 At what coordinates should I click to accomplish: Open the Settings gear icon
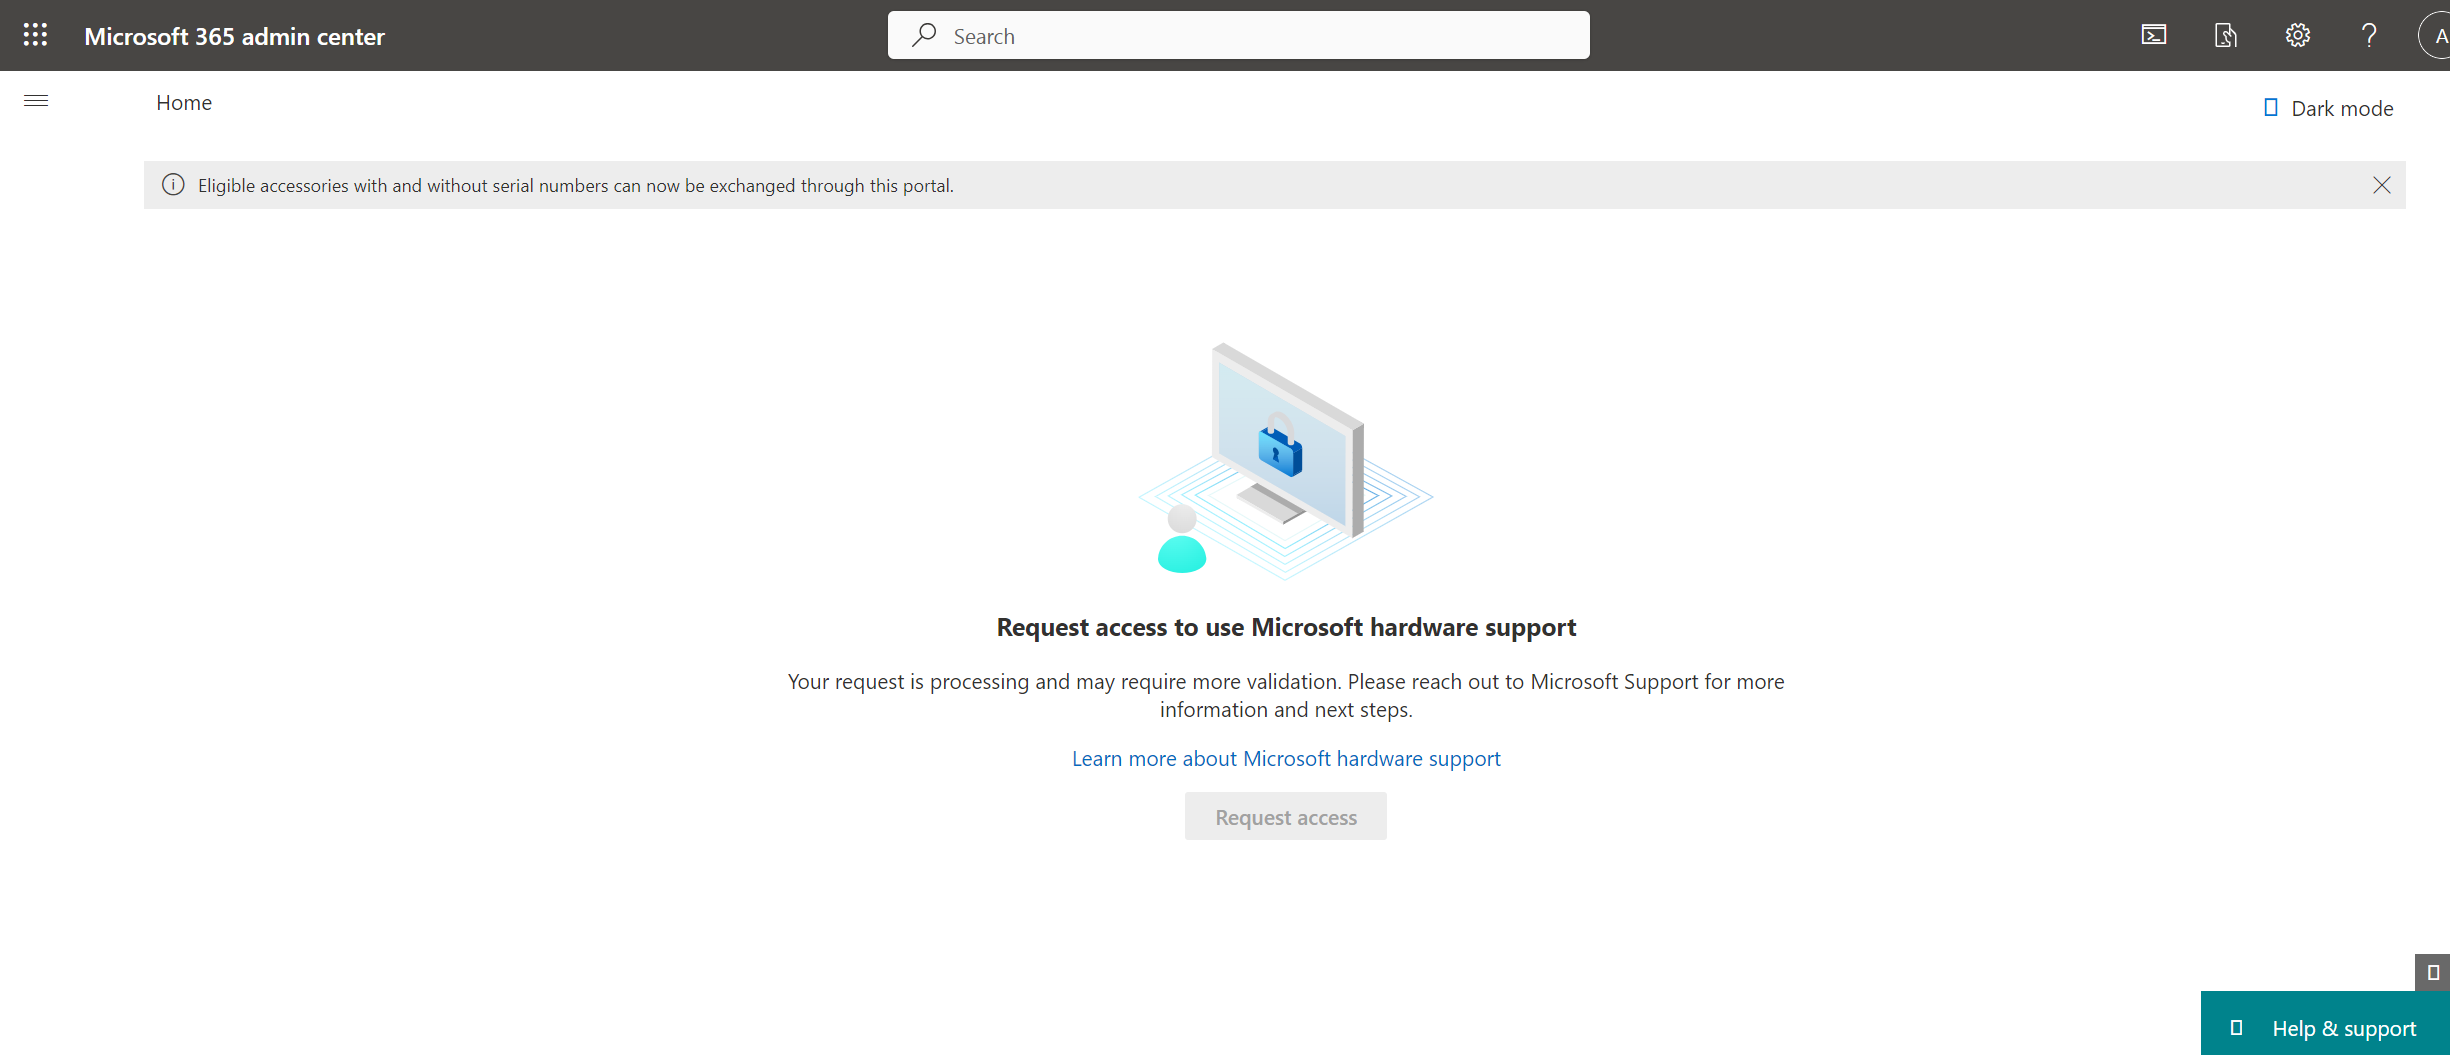coord(2297,34)
